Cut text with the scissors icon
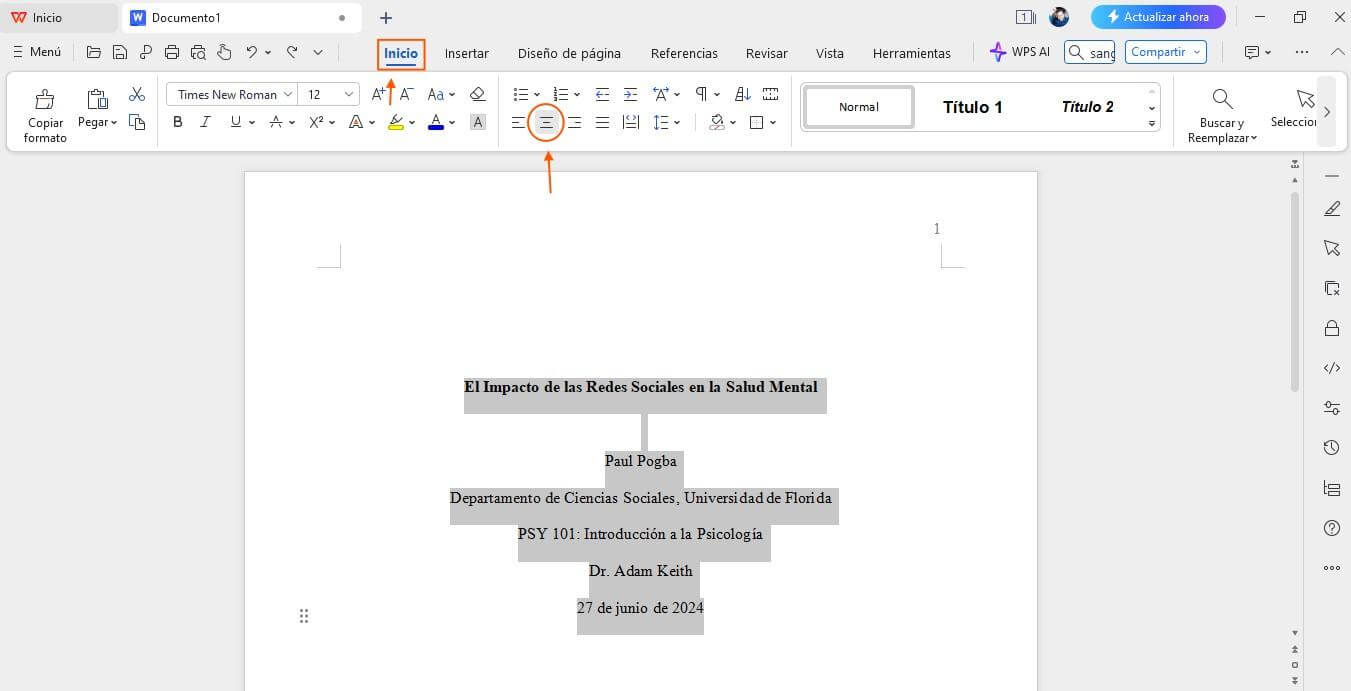This screenshot has height=691, width=1351. point(137,93)
